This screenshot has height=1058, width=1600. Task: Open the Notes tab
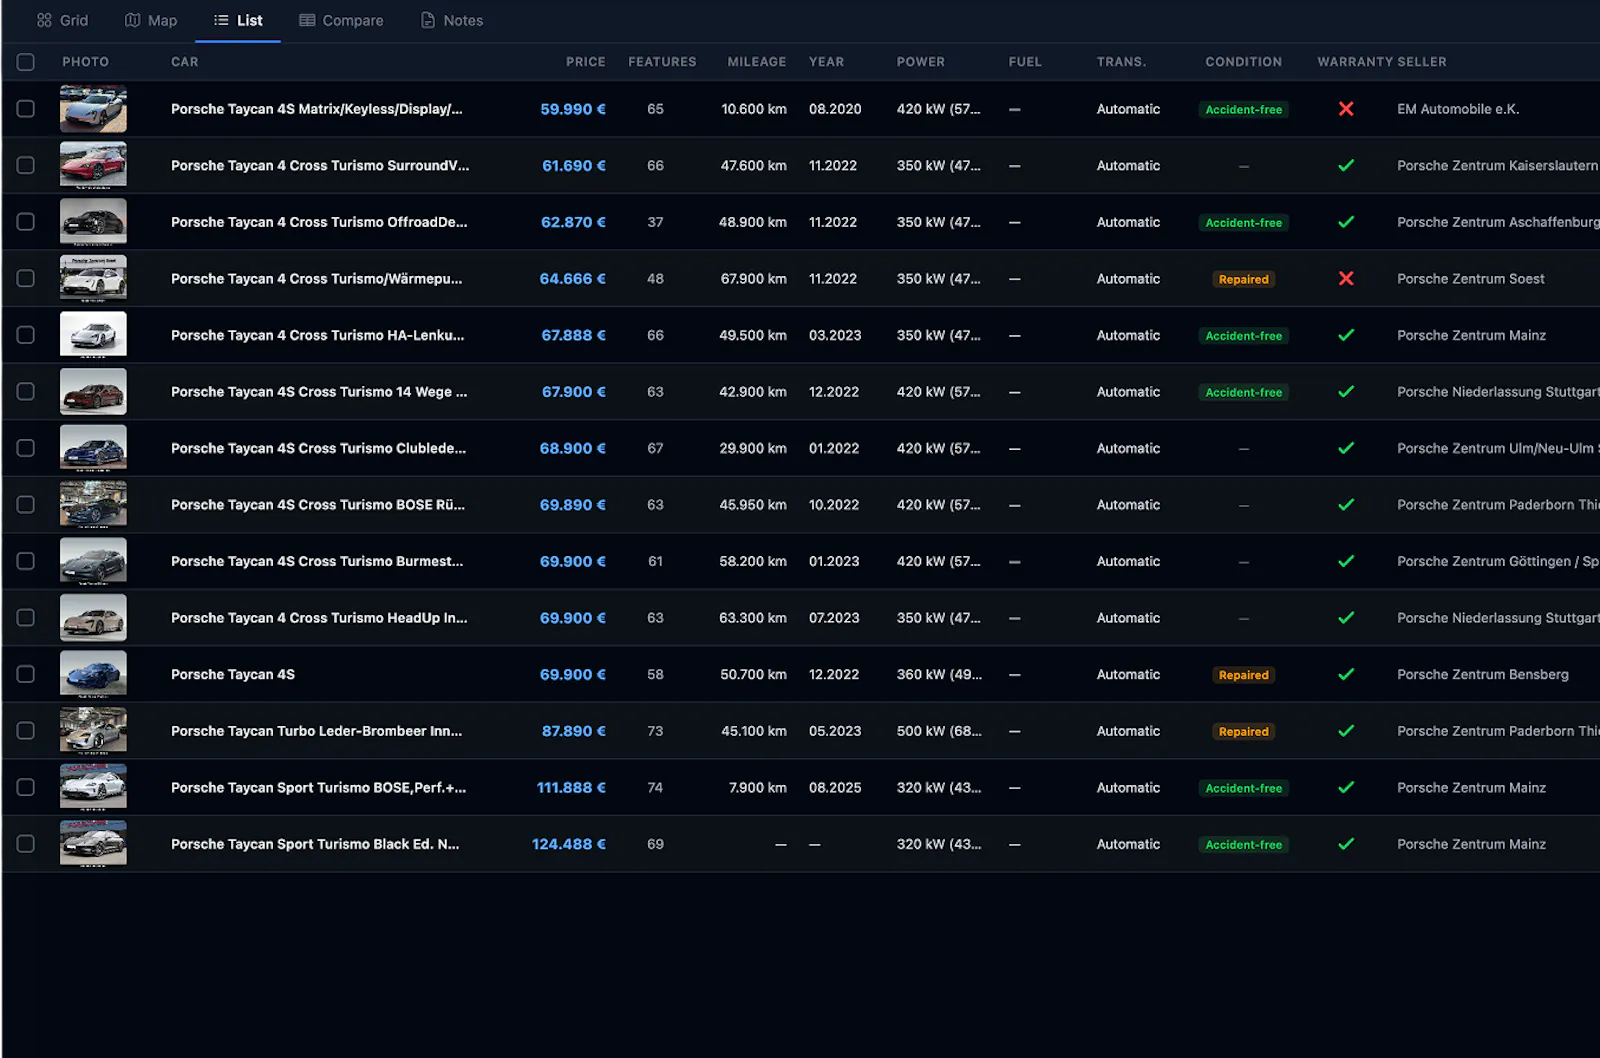point(452,20)
